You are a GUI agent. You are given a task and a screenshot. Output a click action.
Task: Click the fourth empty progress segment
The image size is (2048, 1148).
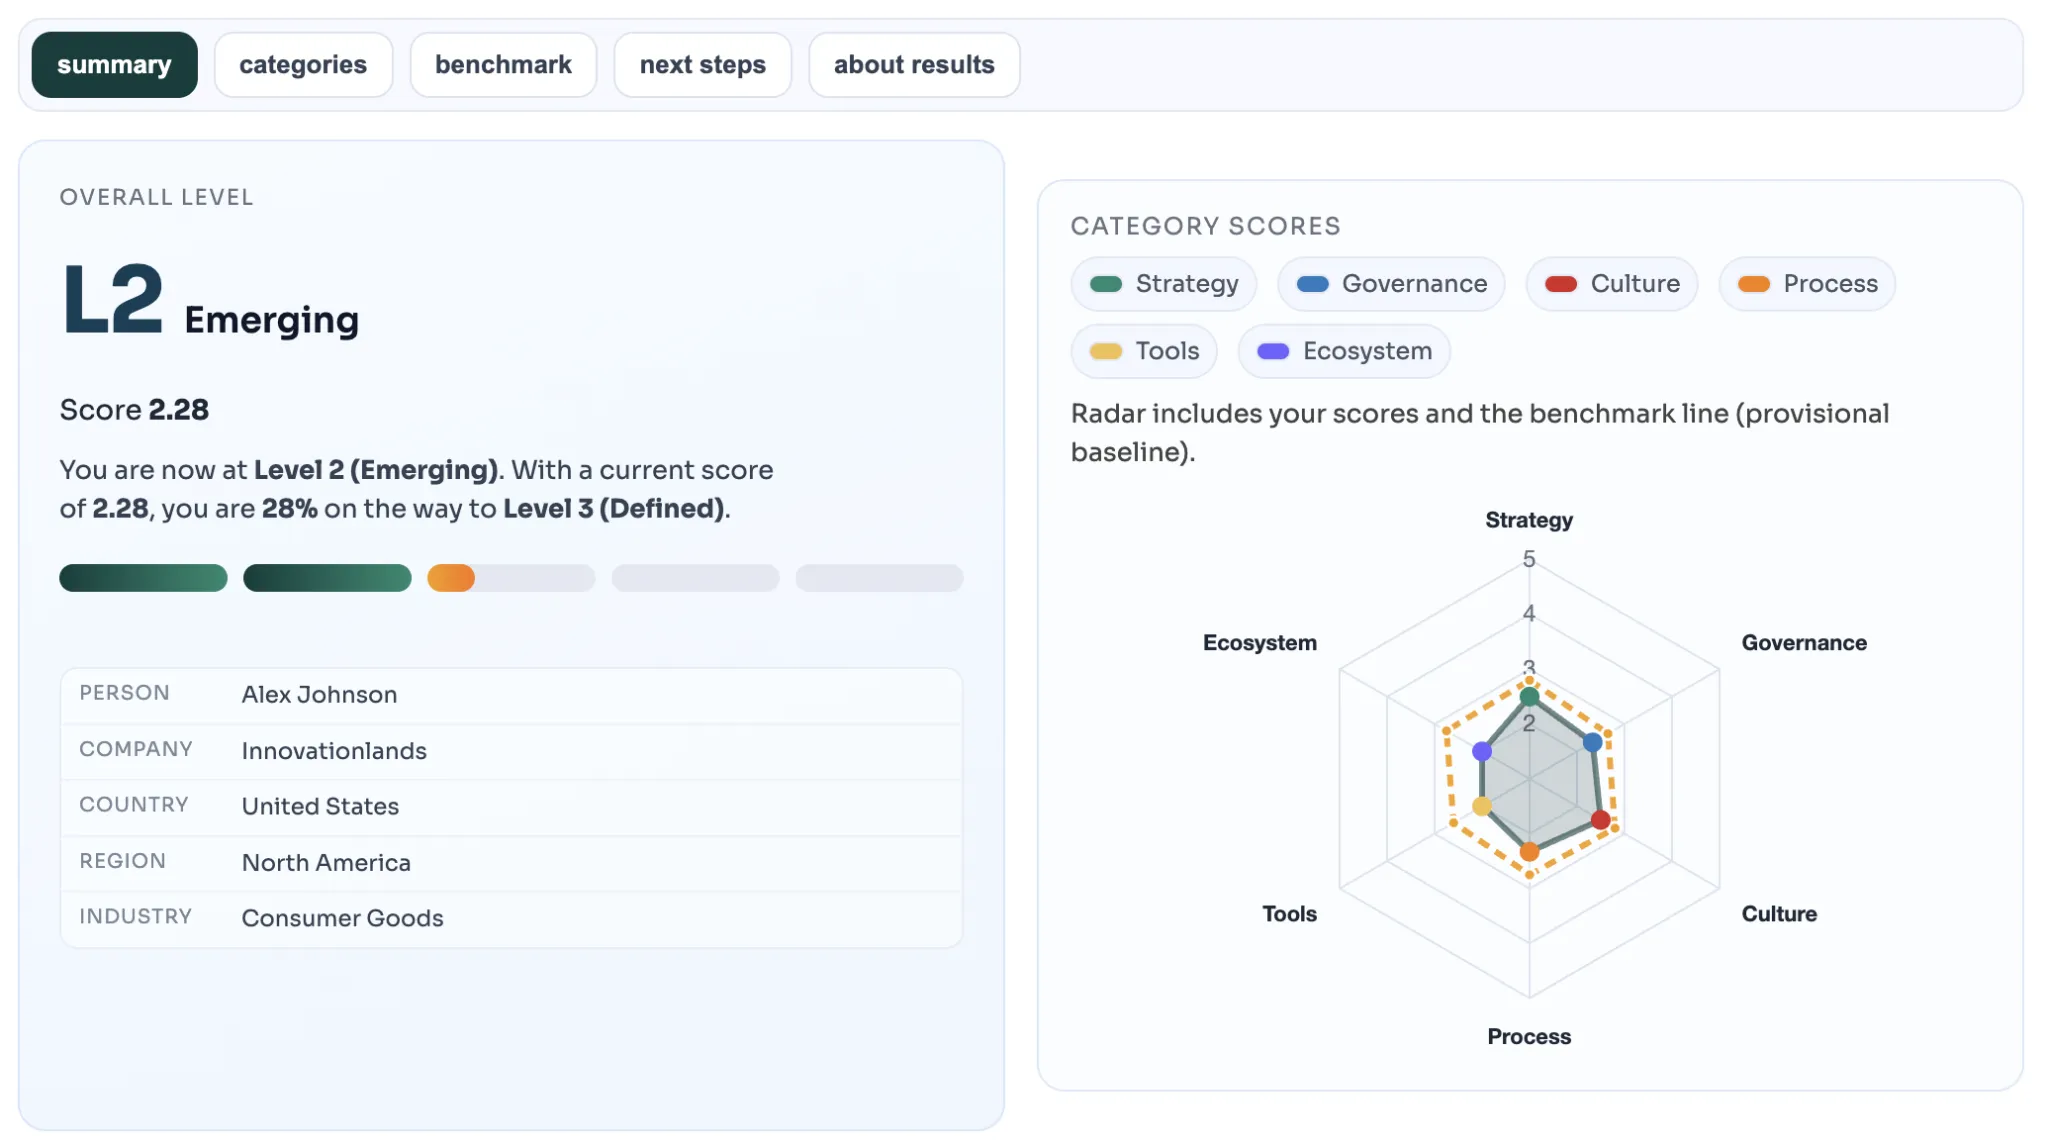tap(695, 578)
